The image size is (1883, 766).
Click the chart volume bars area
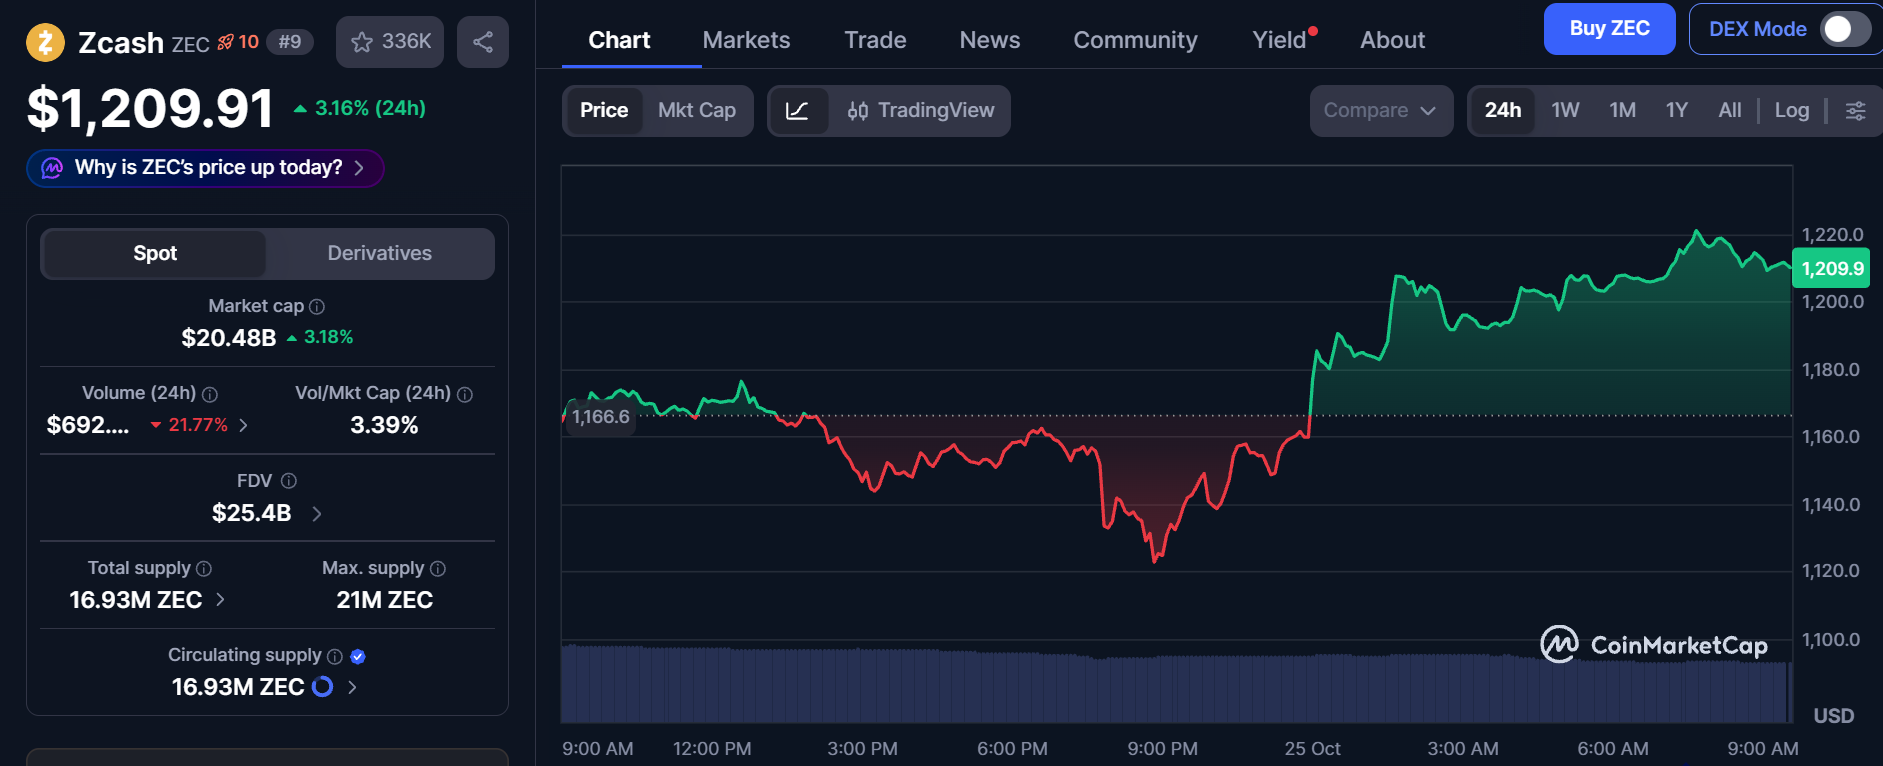[x=1176, y=685]
